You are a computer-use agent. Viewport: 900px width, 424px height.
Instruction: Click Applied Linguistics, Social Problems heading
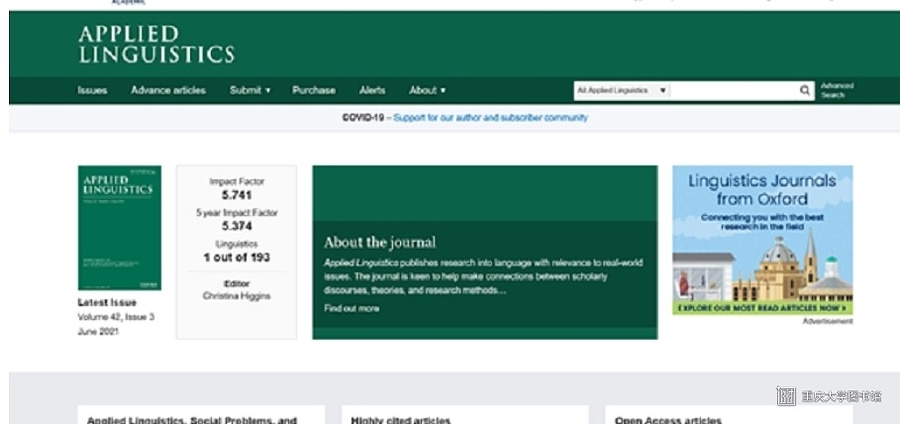coord(192,421)
